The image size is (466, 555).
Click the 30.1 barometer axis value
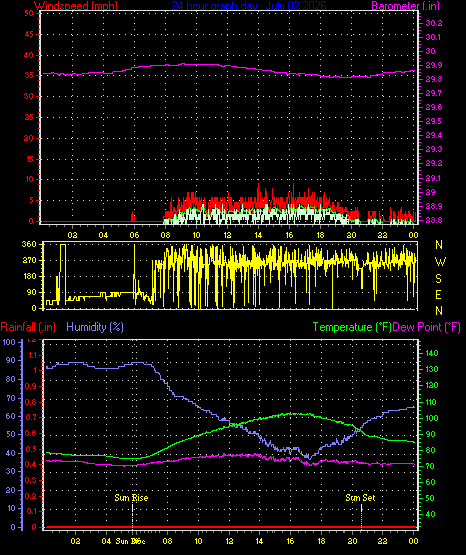(x=433, y=37)
